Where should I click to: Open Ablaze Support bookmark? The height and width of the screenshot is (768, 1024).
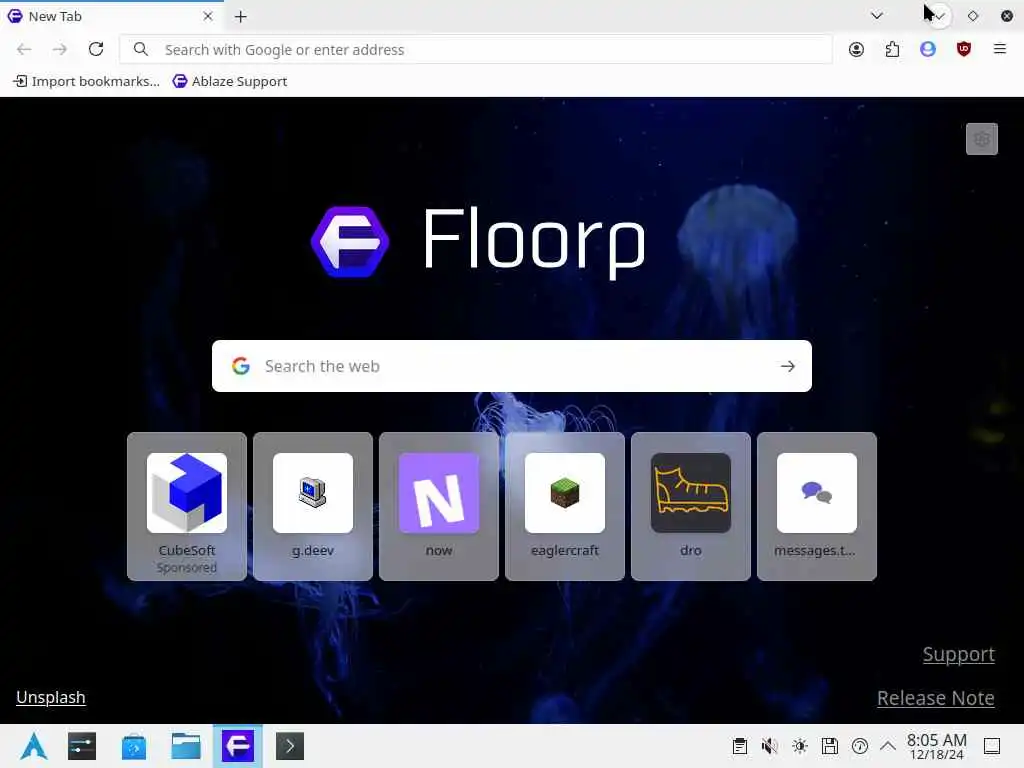(230, 81)
